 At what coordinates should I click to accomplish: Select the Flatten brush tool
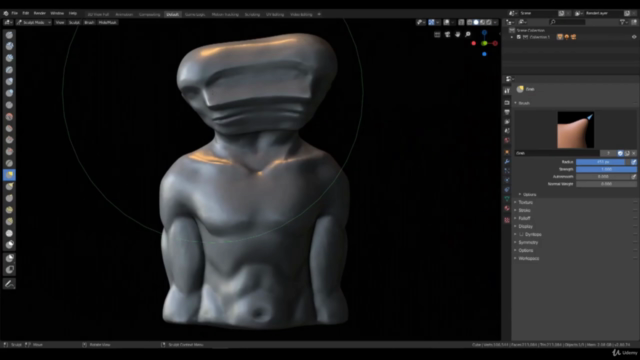[9, 128]
